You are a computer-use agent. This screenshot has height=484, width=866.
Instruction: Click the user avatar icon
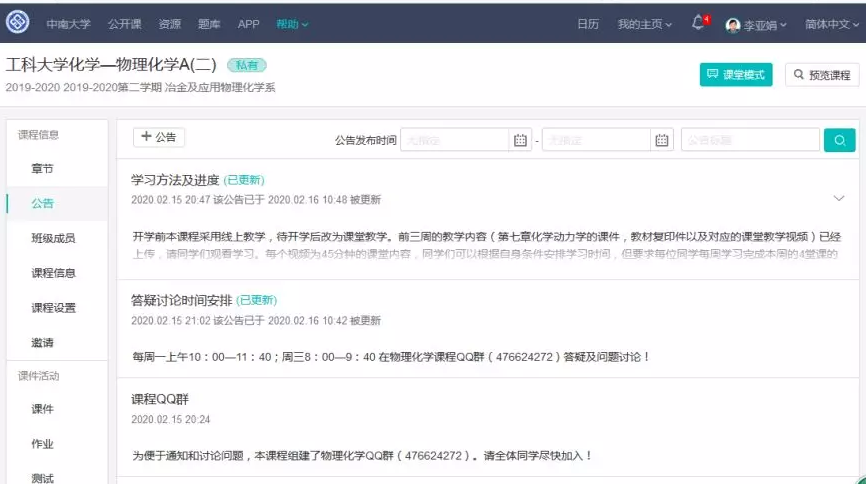tap(733, 24)
